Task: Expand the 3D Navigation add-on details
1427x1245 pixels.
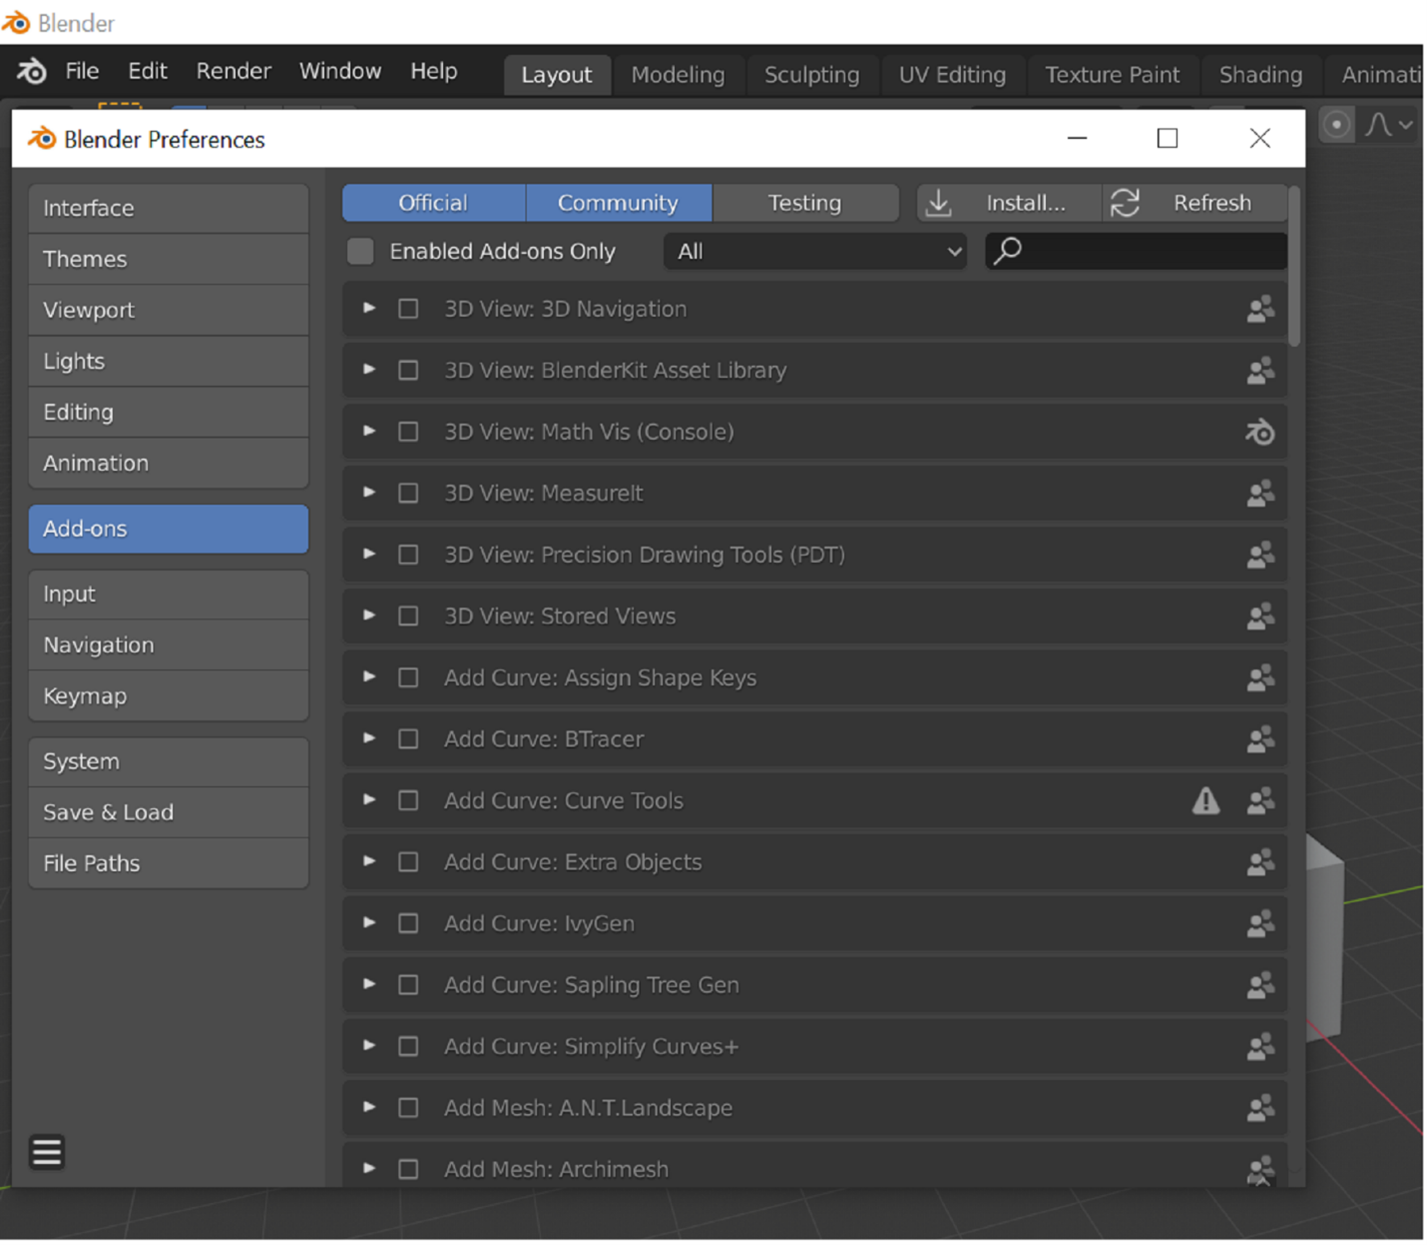Action: click(369, 309)
